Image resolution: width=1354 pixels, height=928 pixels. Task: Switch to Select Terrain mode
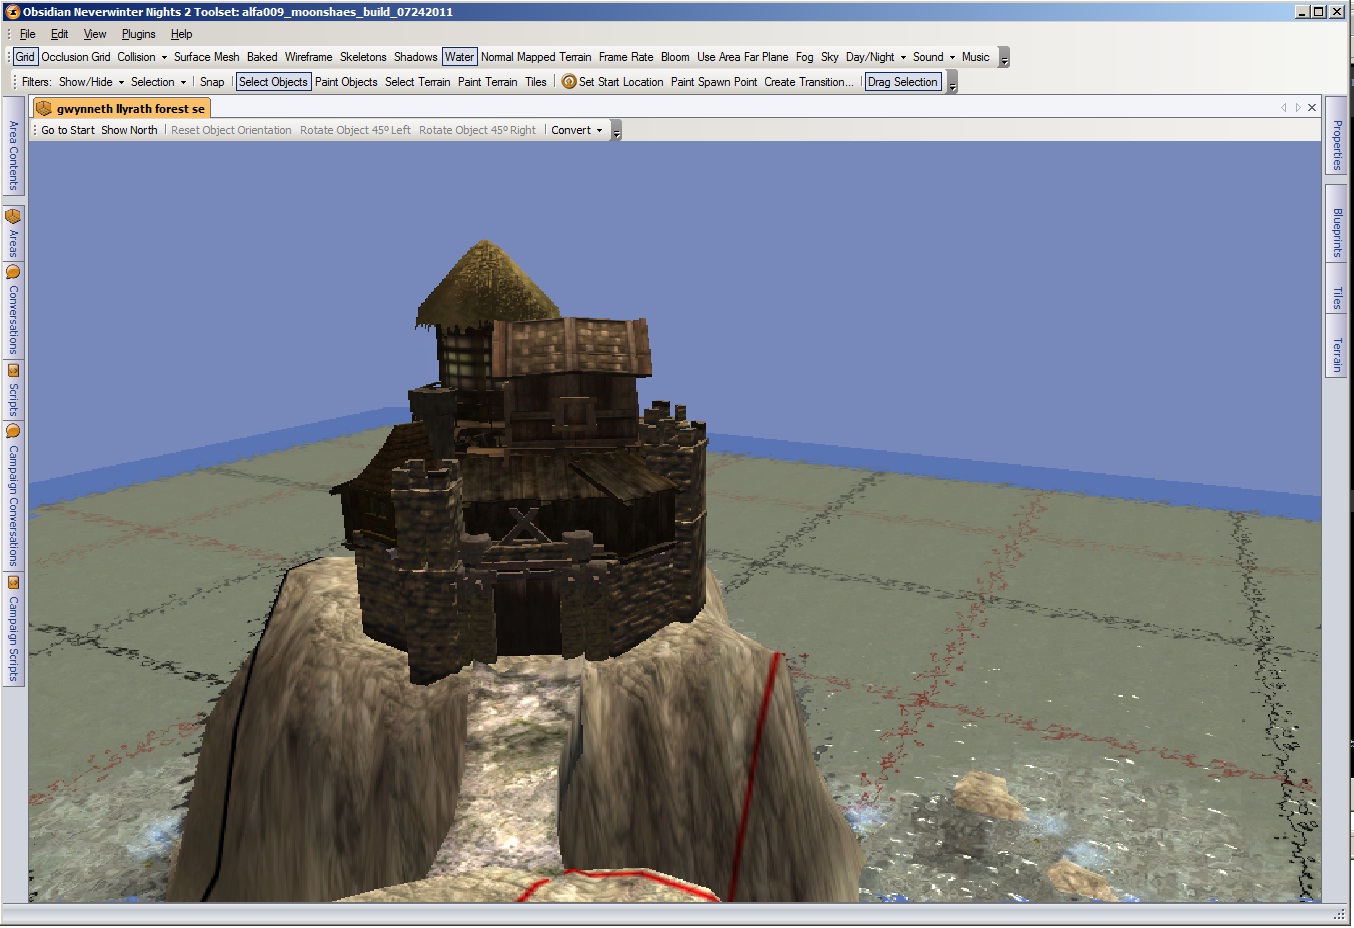click(x=418, y=82)
